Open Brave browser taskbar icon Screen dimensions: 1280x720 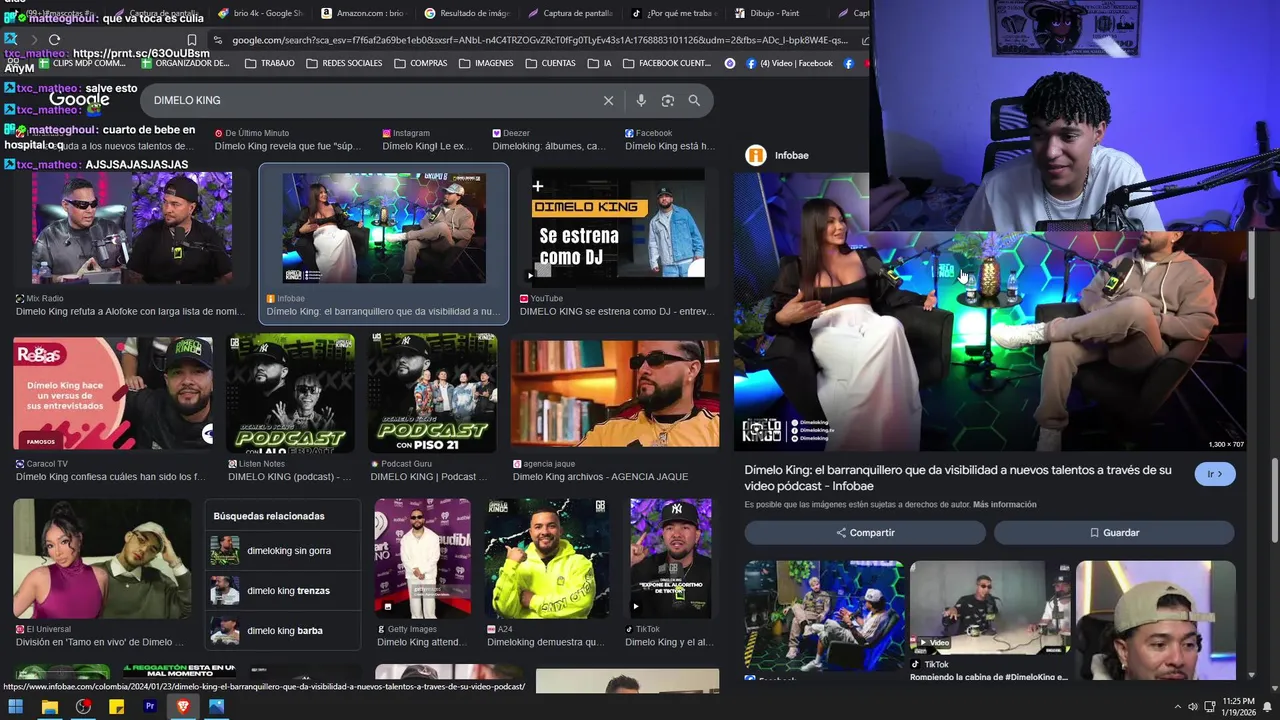click(183, 707)
